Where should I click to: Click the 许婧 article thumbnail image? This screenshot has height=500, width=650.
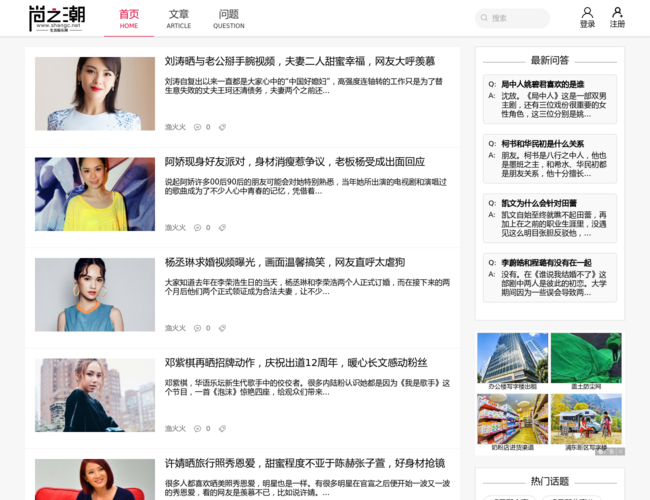coord(95,479)
